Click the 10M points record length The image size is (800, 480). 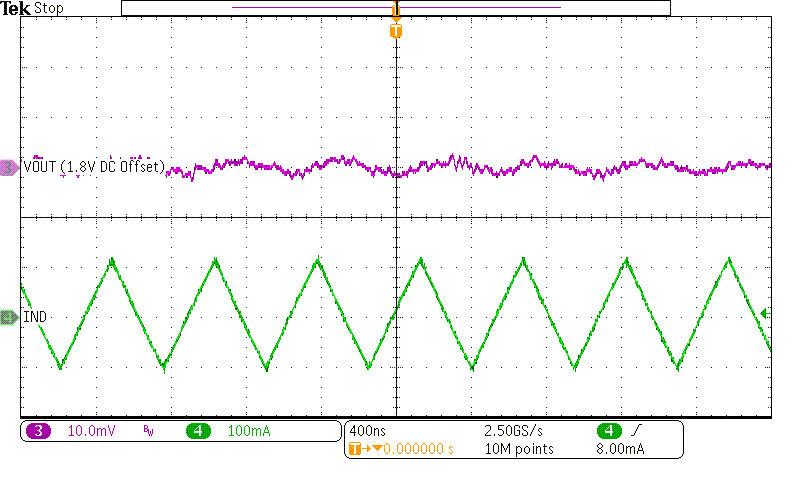click(x=519, y=449)
